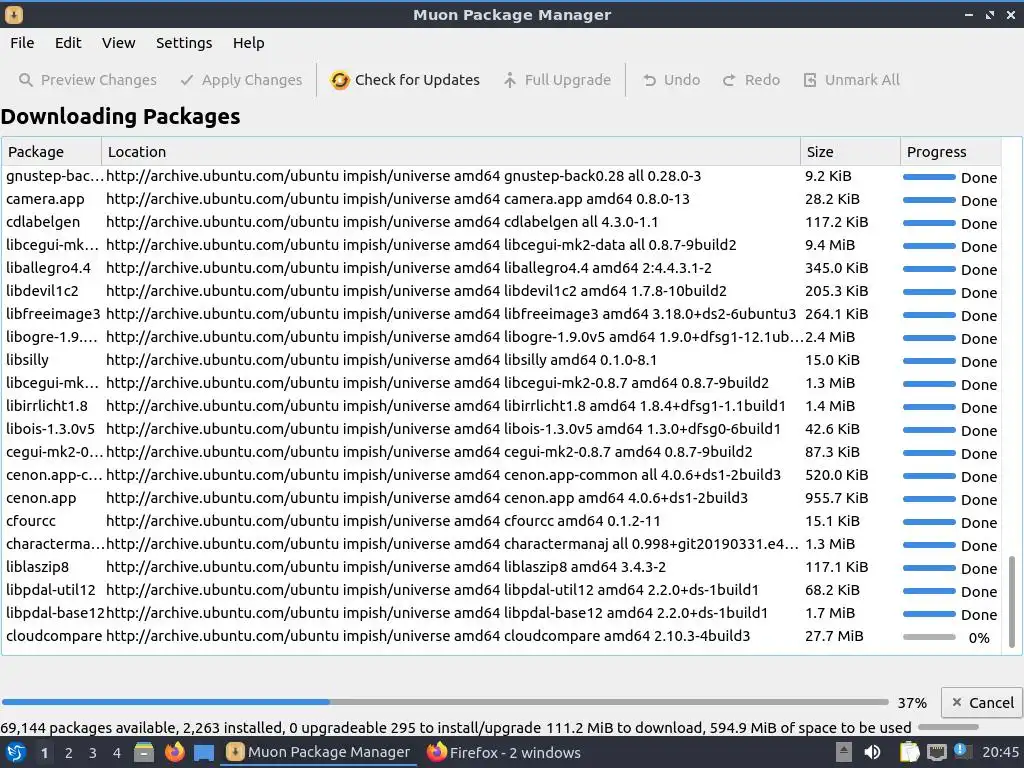Viewport: 1024px width, 768px height.
Task: Select the libois-1.3.0v5 package name
Action: pyautogui.click(x=50, y=429)
